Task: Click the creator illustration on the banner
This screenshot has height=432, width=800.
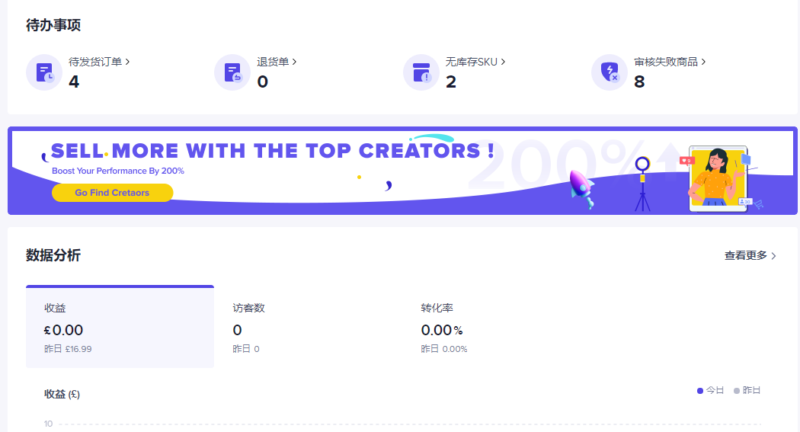Action: 716,180
